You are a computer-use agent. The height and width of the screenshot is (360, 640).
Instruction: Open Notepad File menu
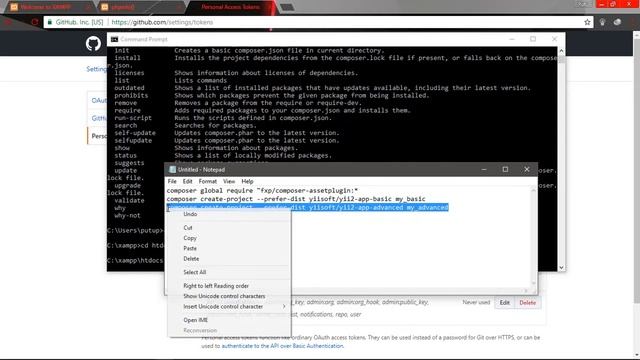(x=172, y=181)
